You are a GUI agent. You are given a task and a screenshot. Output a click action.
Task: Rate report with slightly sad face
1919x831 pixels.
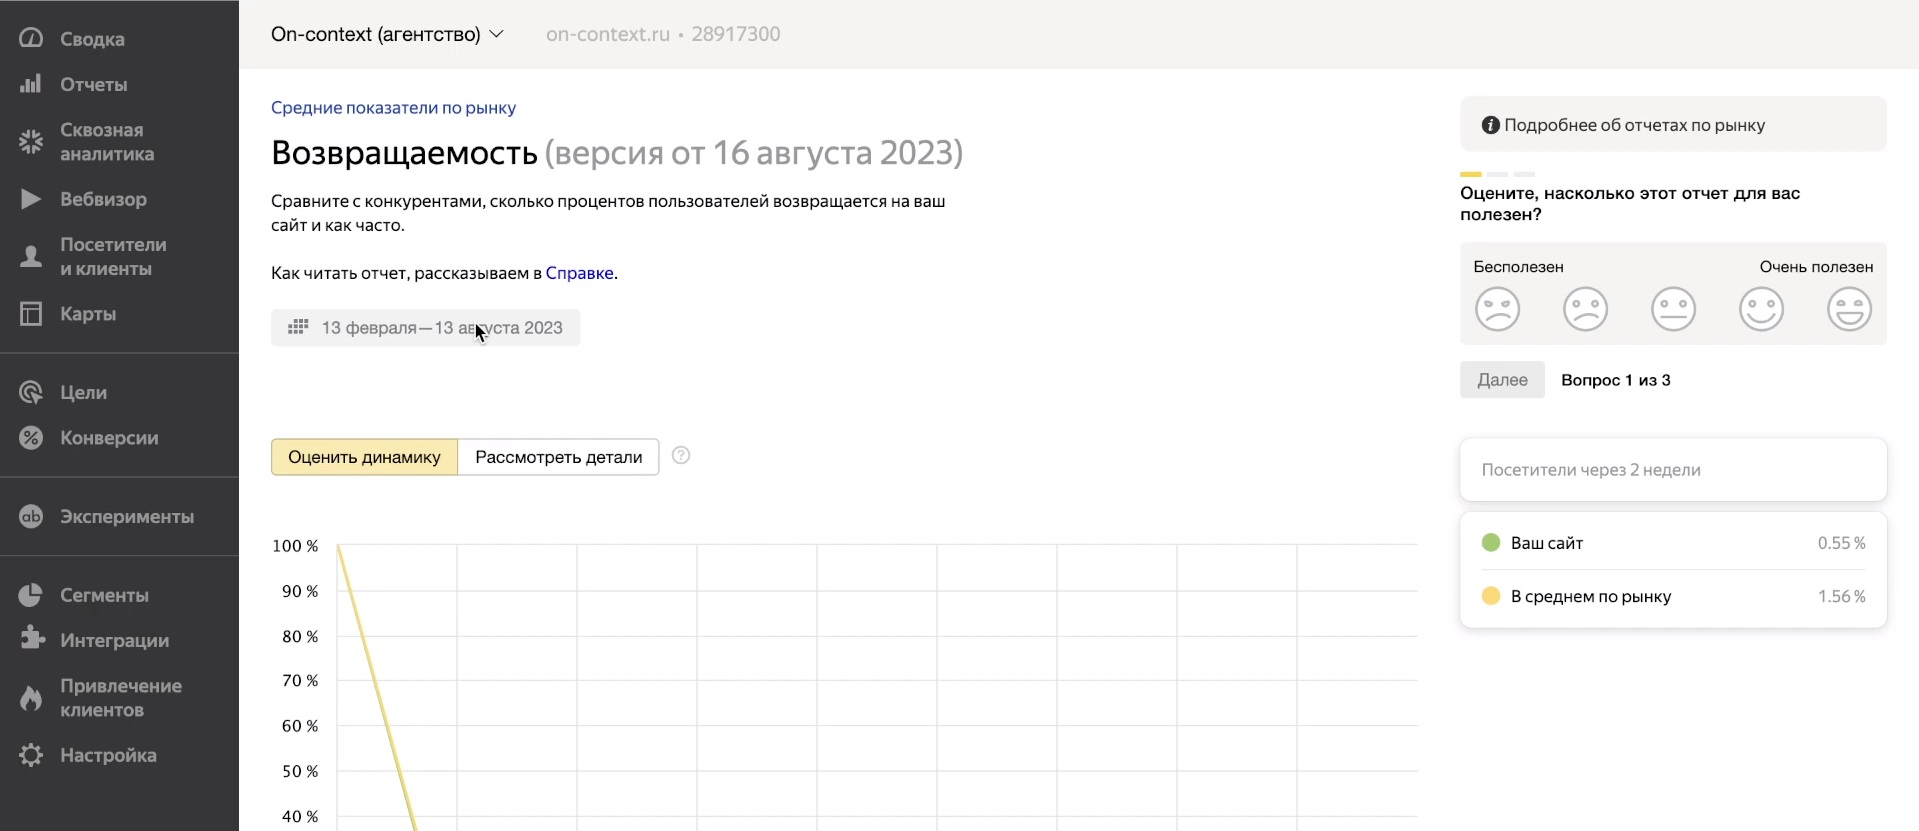[1585, 309]
